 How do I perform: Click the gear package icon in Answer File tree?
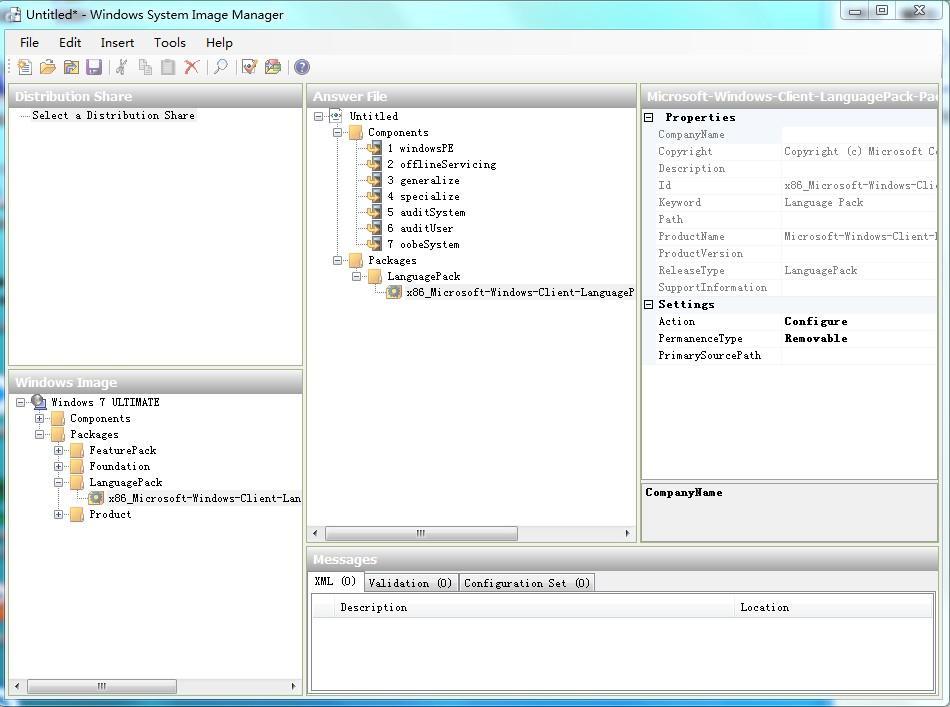tap(394, 292)
